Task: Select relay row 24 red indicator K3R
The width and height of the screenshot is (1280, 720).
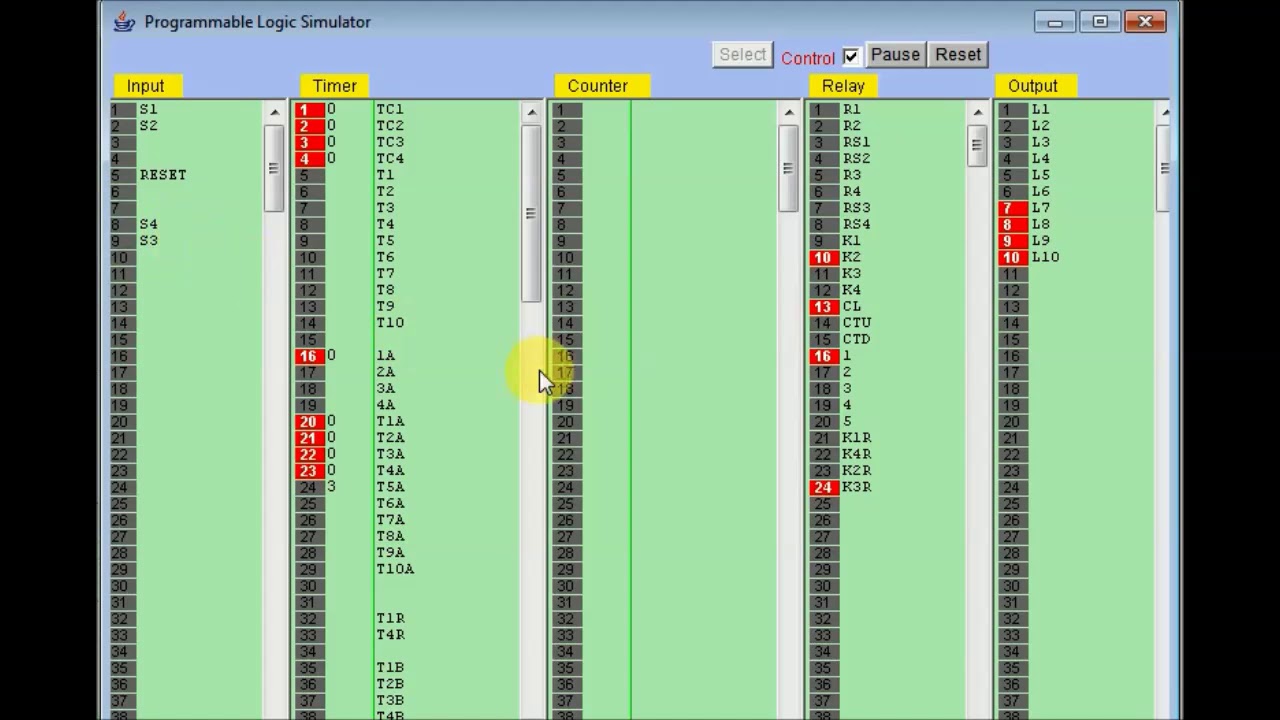Action: pos(823,487)
